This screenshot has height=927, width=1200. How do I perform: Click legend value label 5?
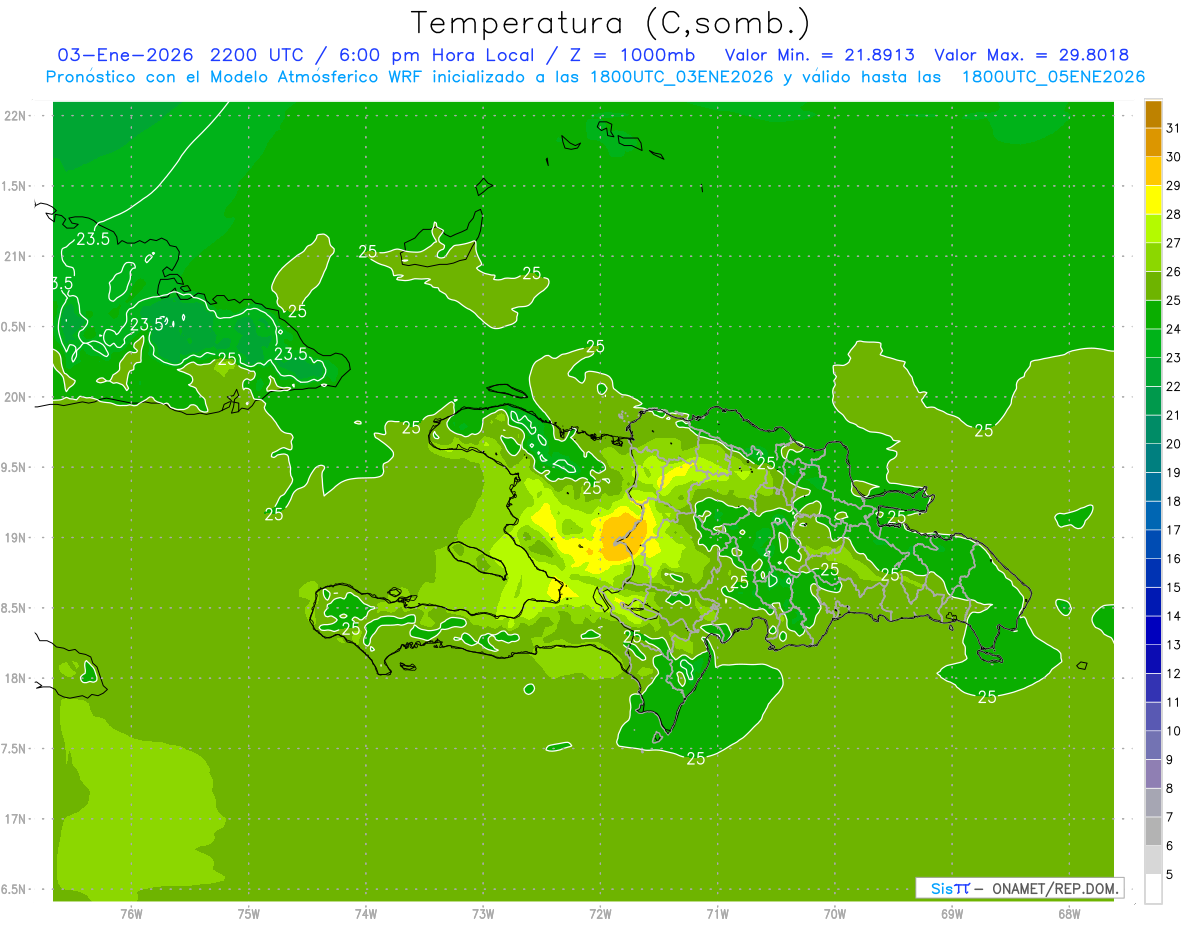point(1171,874)
